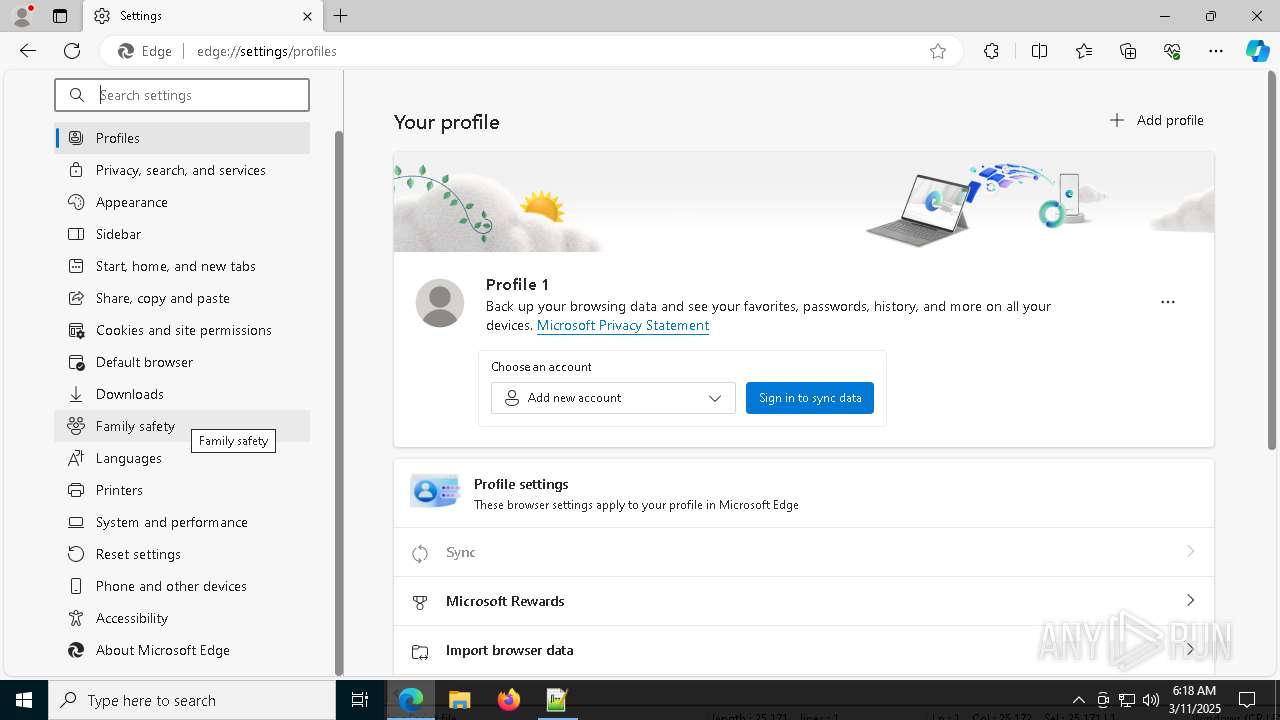Open Cookies and site permissions
This screenshot has width=1280, height=720.
click(182, 330)
